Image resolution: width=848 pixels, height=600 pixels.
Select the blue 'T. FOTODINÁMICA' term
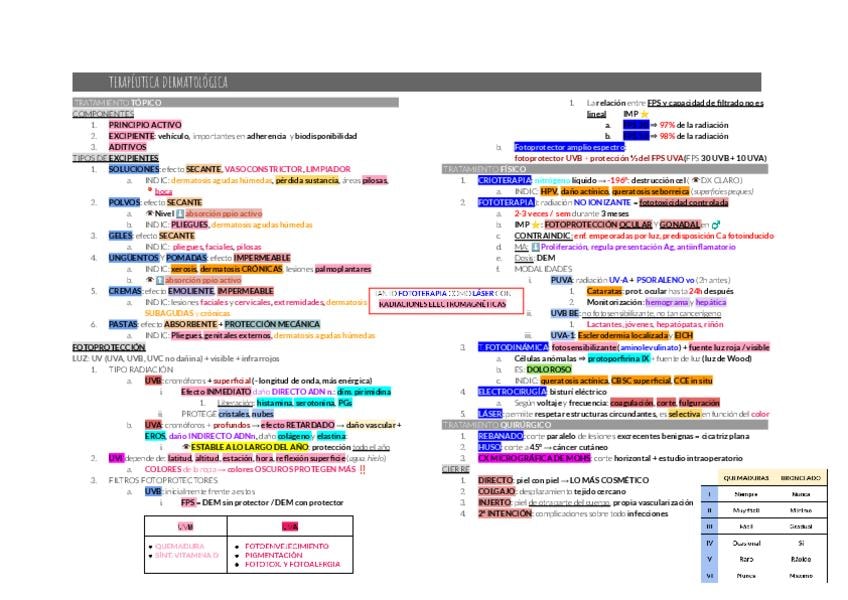(513, 347)
